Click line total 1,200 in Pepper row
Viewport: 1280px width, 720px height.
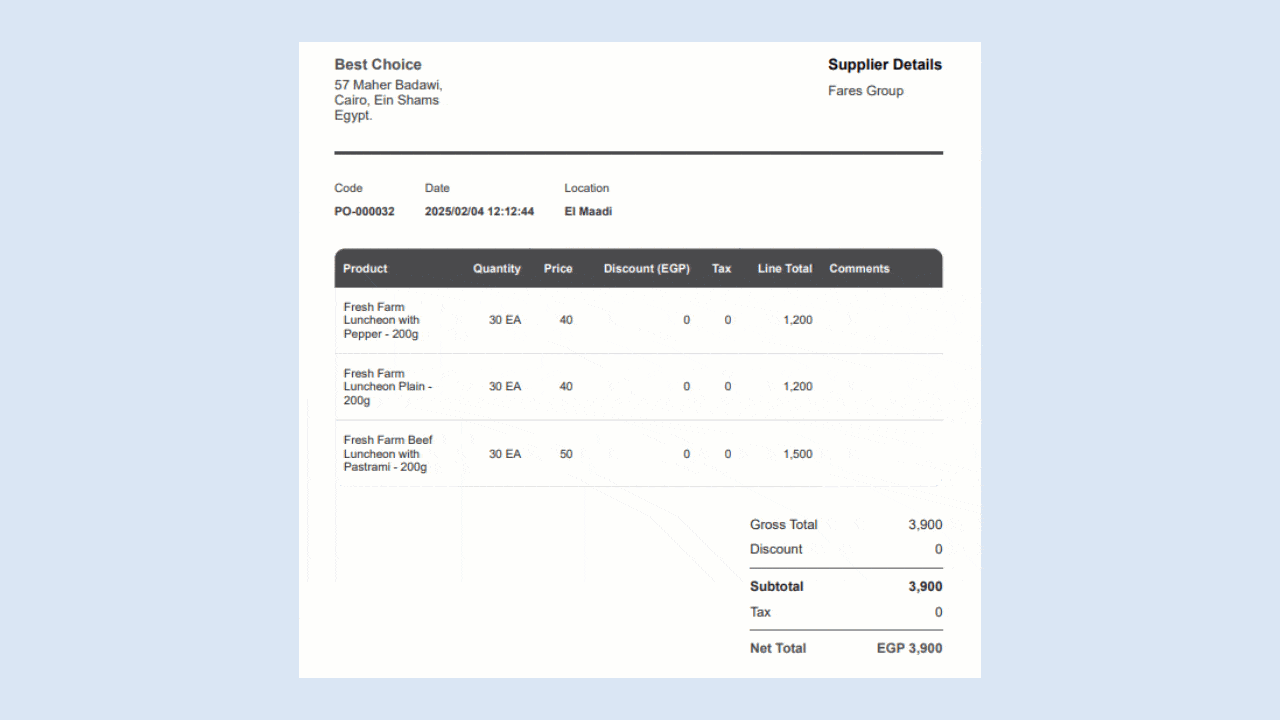(x=798, y=320)
